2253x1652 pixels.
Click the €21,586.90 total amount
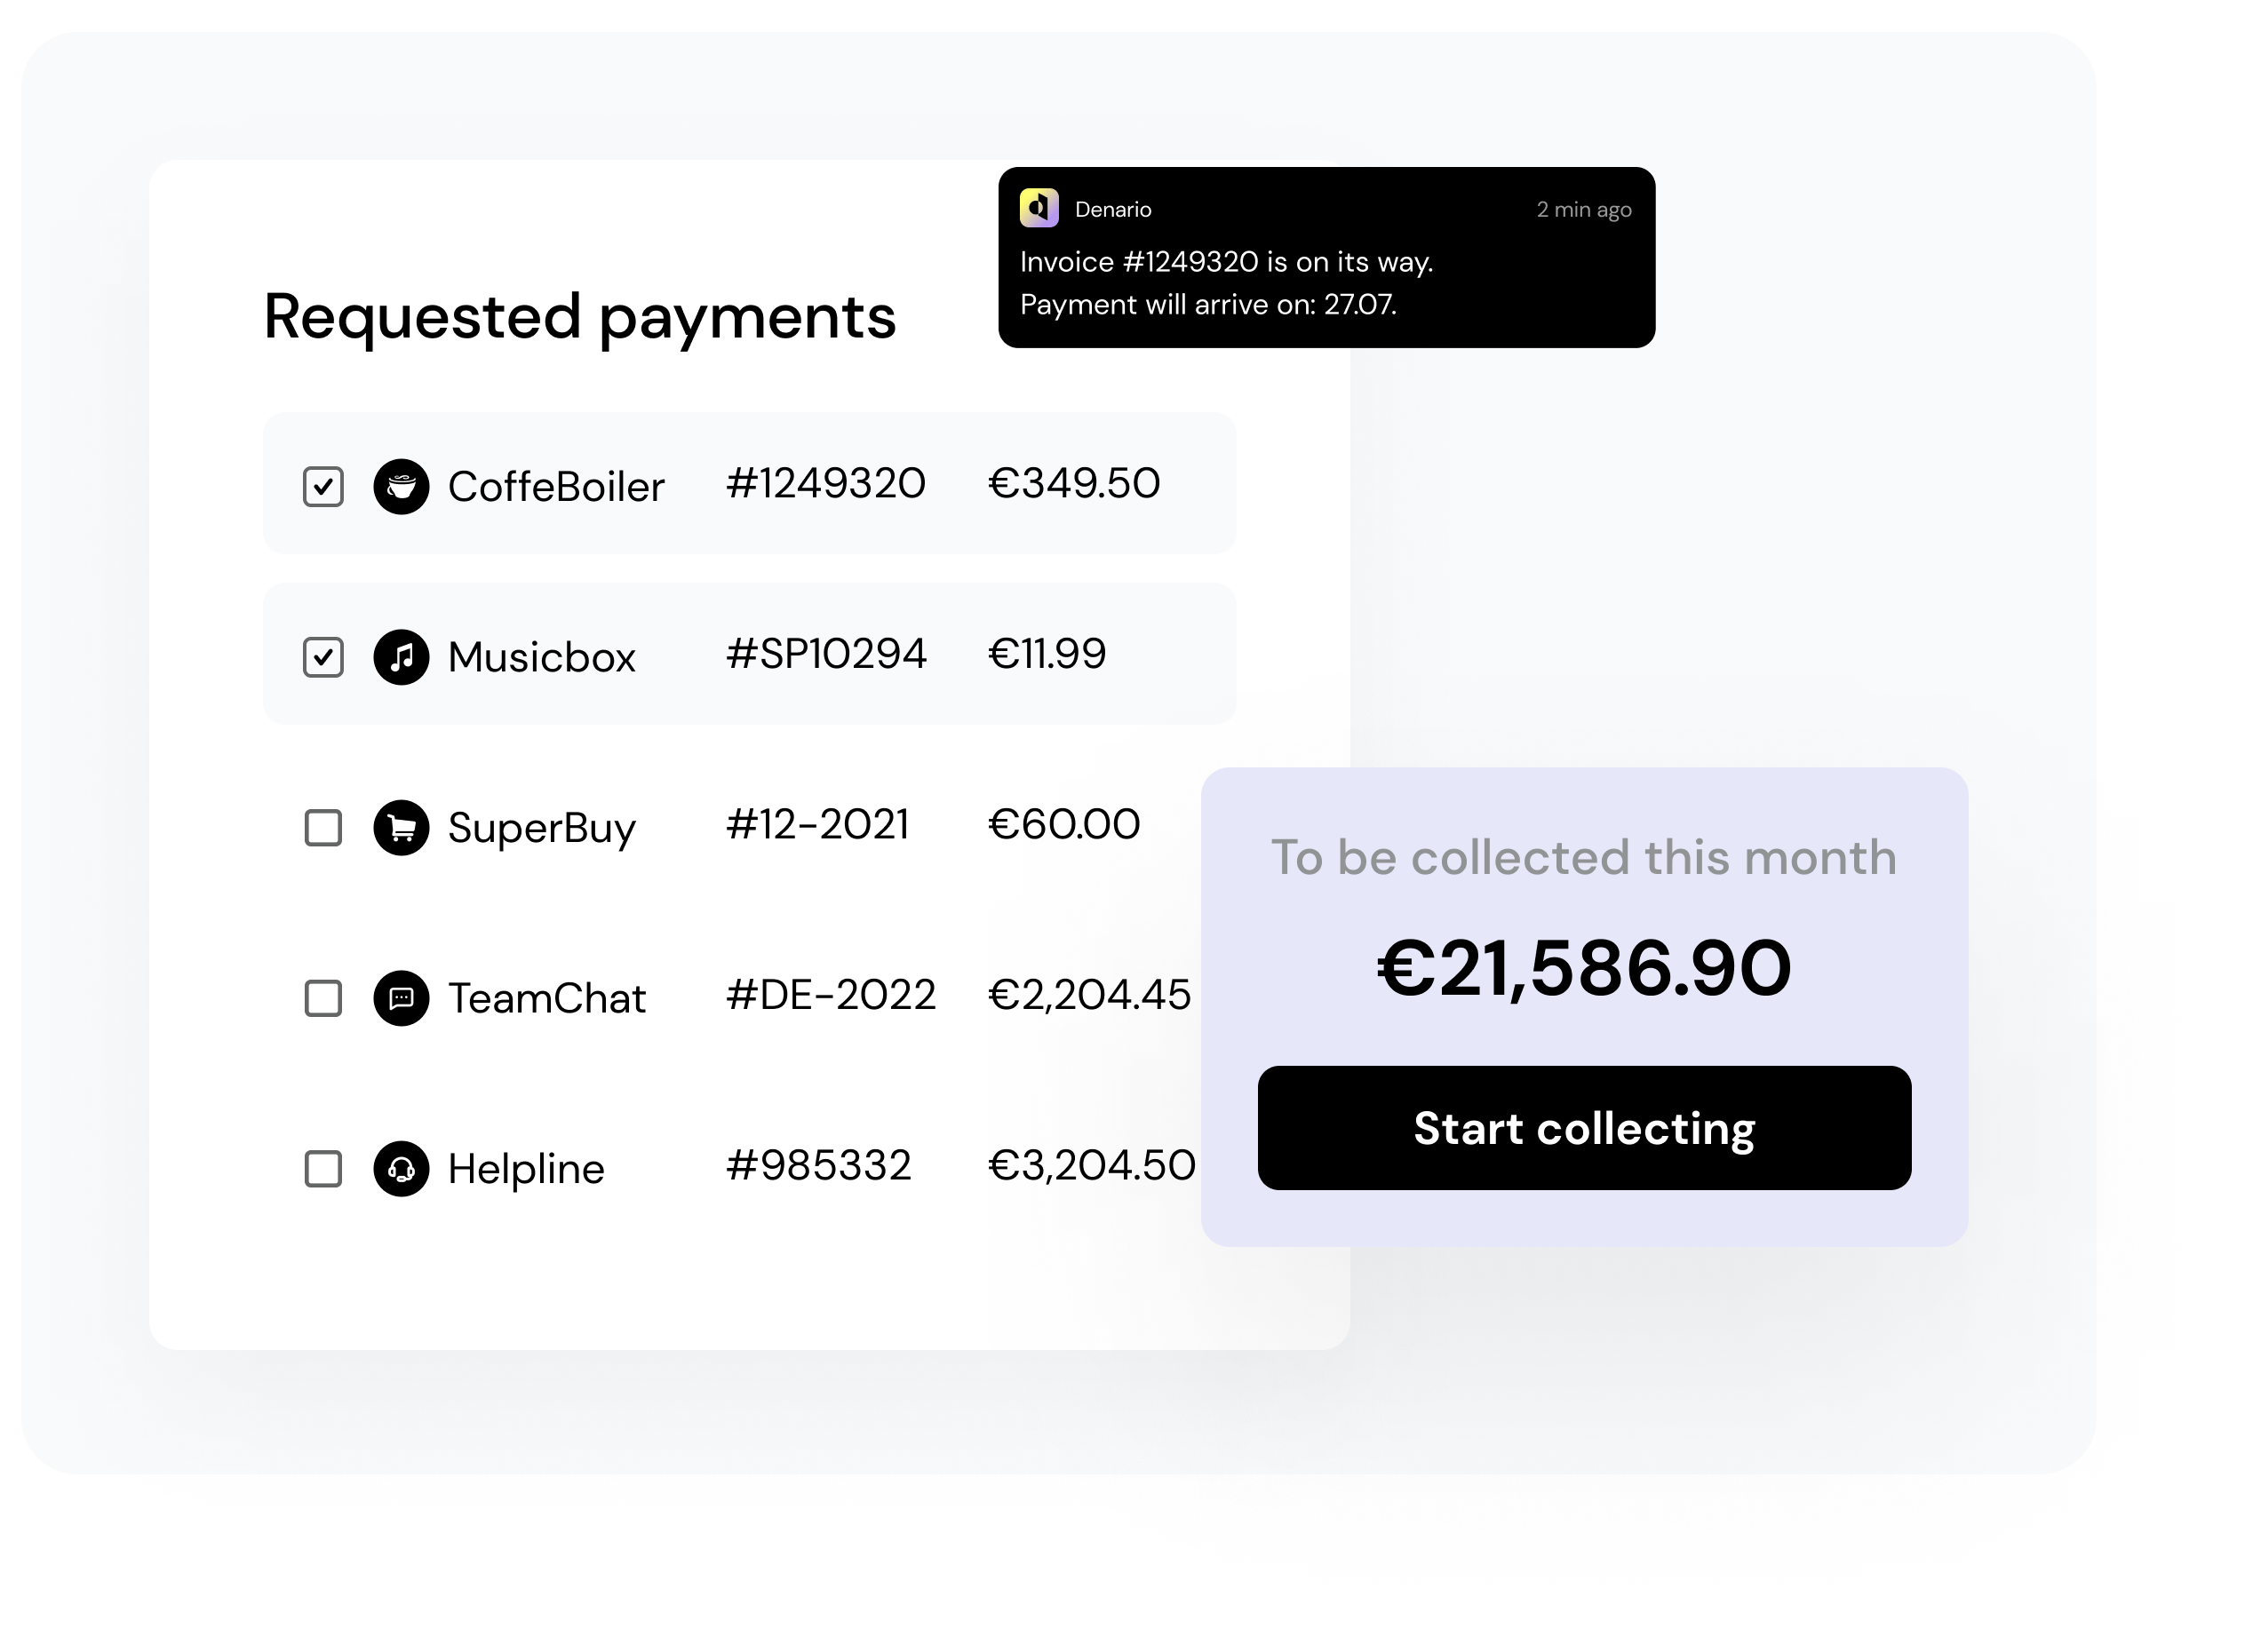pos(1584,968)
